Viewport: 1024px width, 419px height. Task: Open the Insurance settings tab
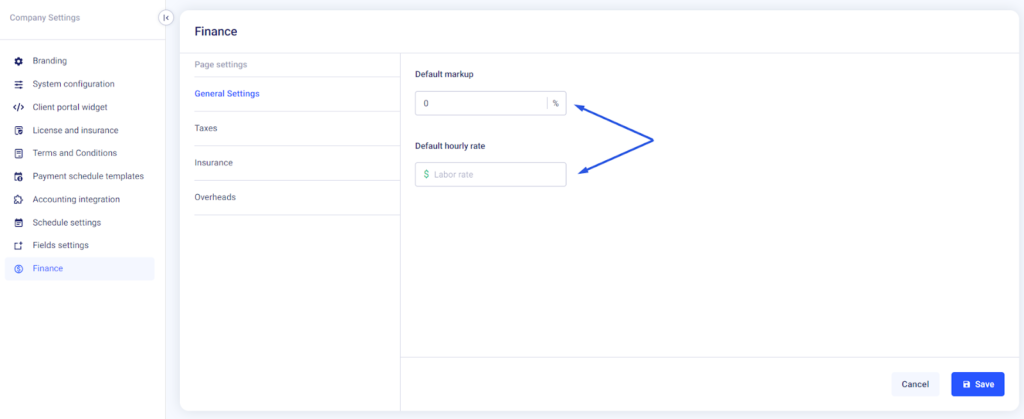(213, 162)
